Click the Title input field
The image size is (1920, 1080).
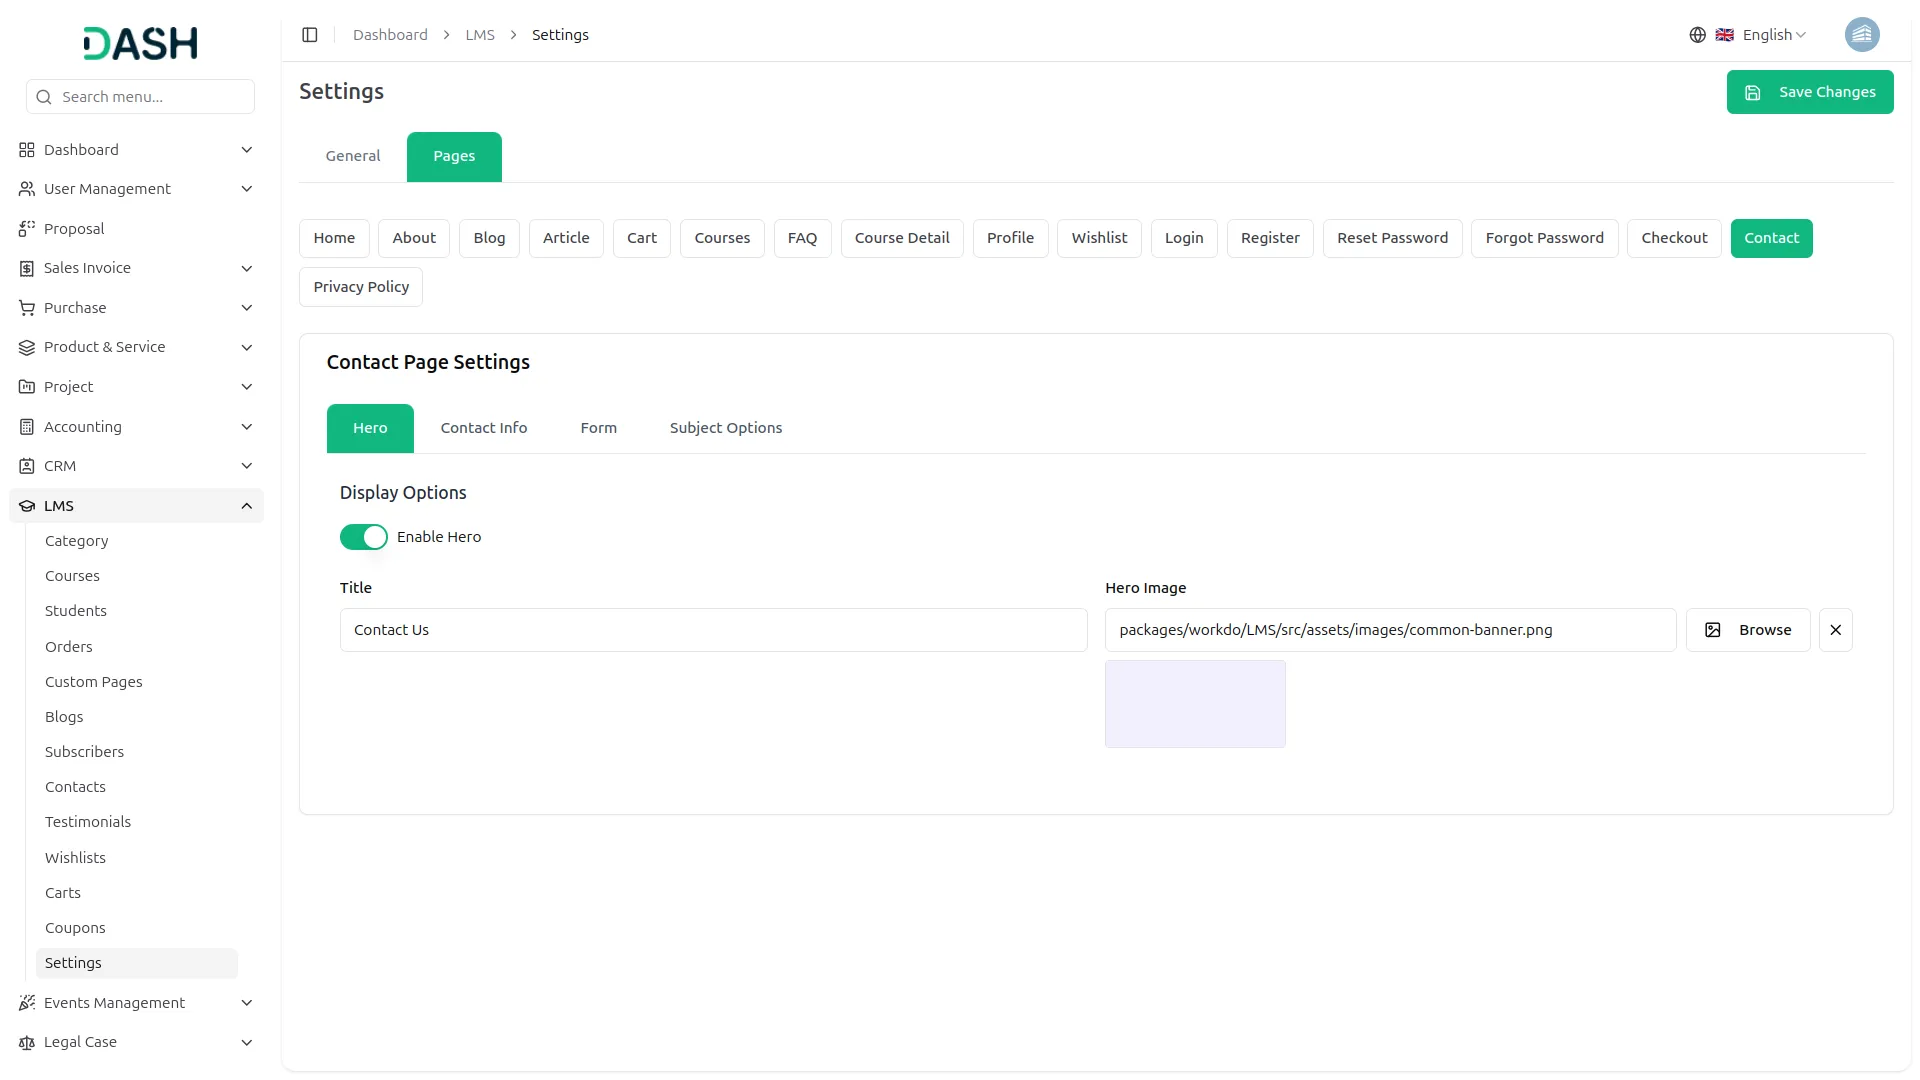713,630
